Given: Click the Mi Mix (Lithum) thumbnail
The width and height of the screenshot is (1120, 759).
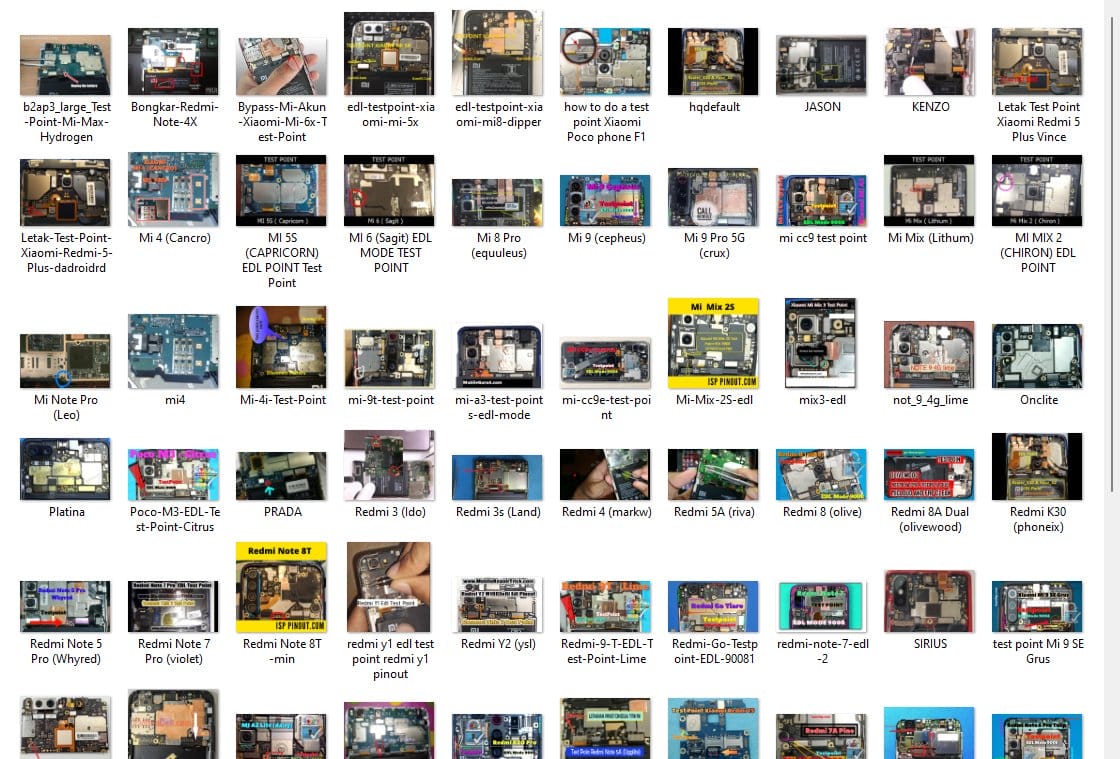Looking at the screenshot, I should coord(929,190).
